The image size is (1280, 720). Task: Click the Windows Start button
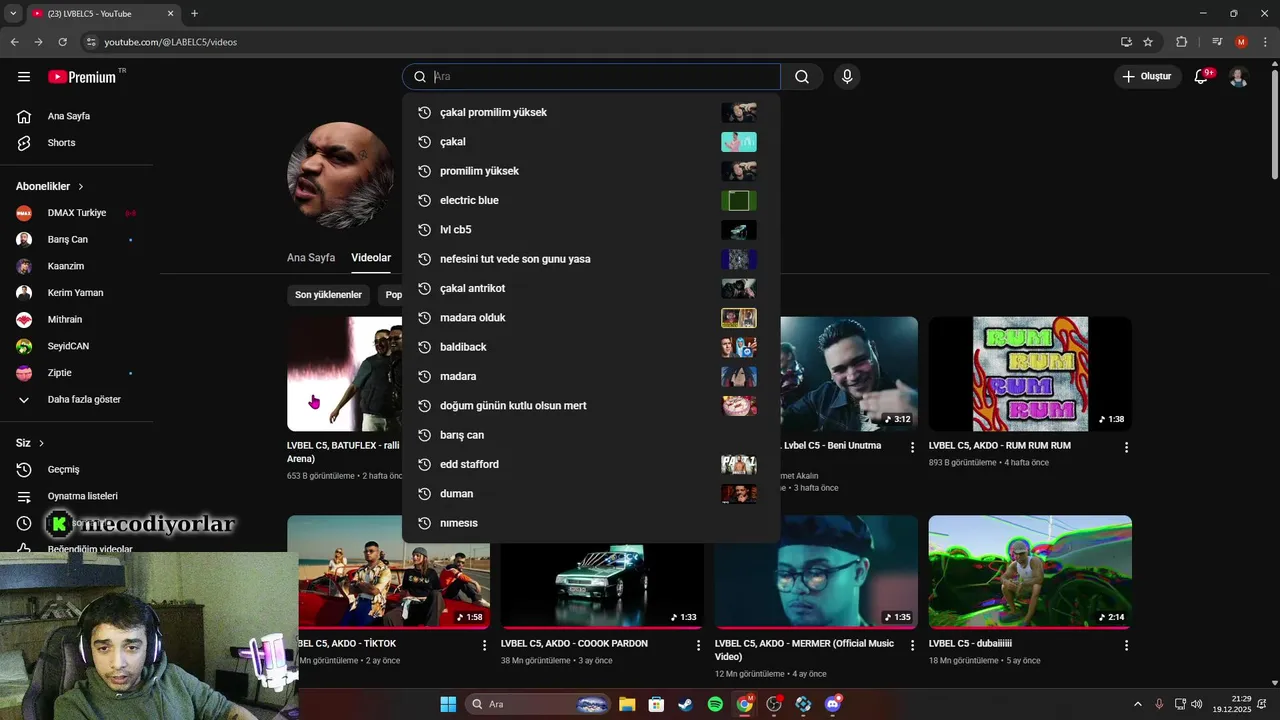(x=448, y=704)
